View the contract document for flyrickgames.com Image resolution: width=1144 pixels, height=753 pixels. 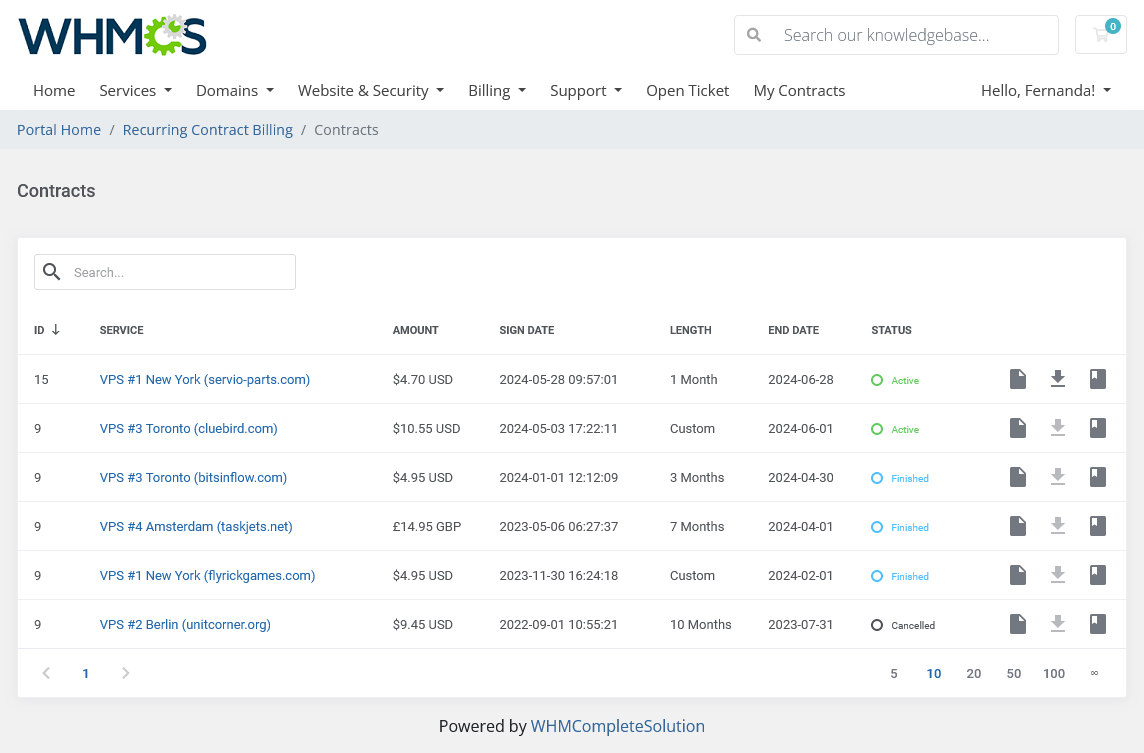click(x=1018, y=574)
